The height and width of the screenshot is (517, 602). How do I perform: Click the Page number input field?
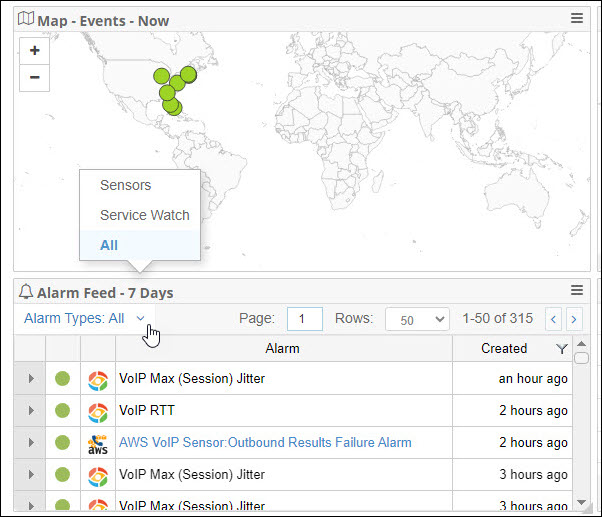click(304, 319)
